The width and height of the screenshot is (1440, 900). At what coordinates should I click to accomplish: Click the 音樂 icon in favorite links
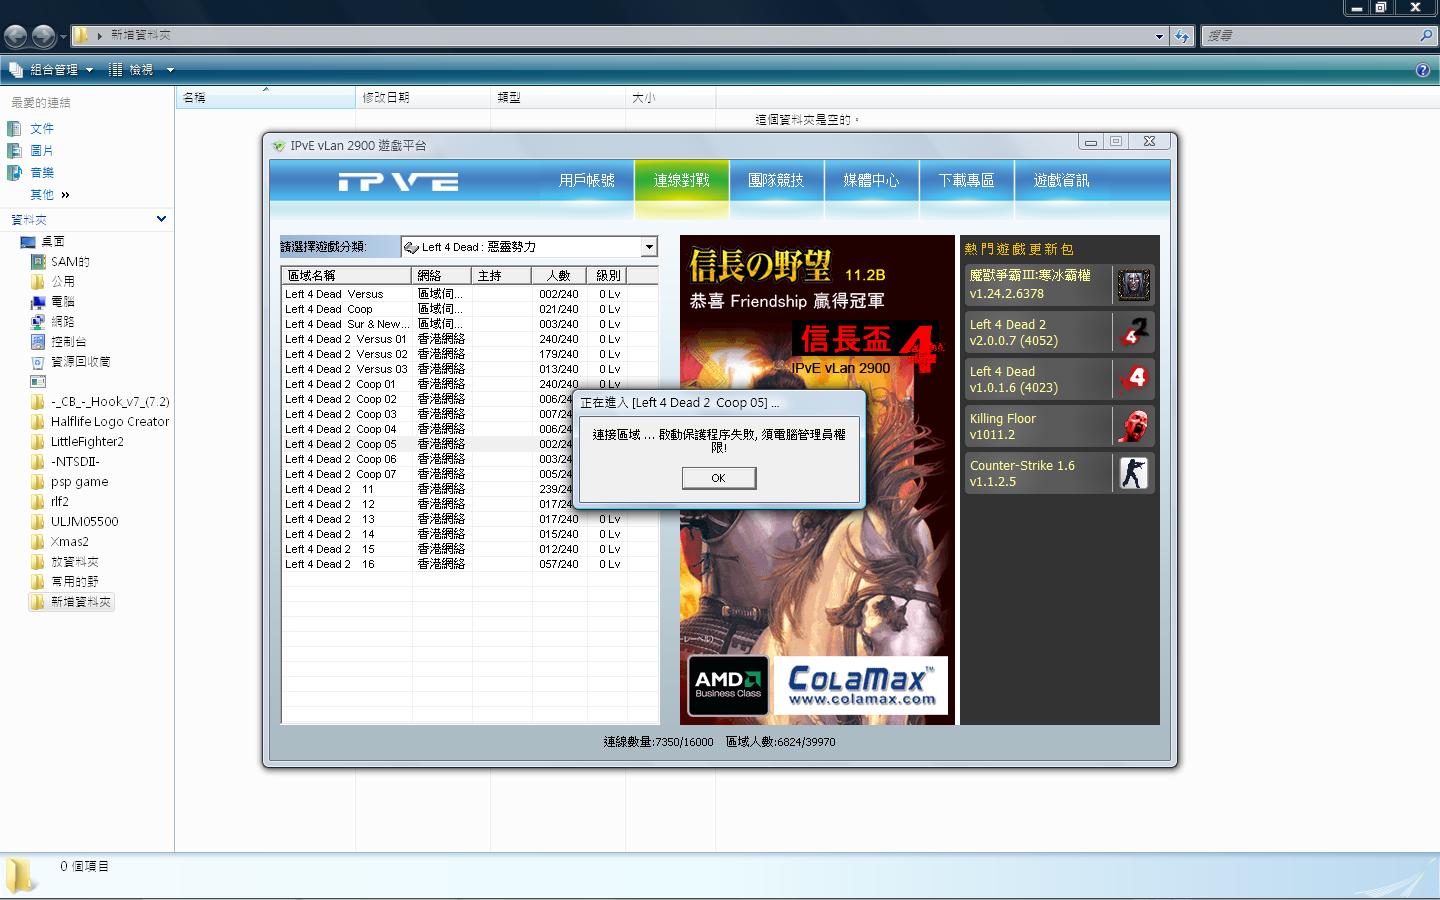pyautogui.click(x=14, y=172)
